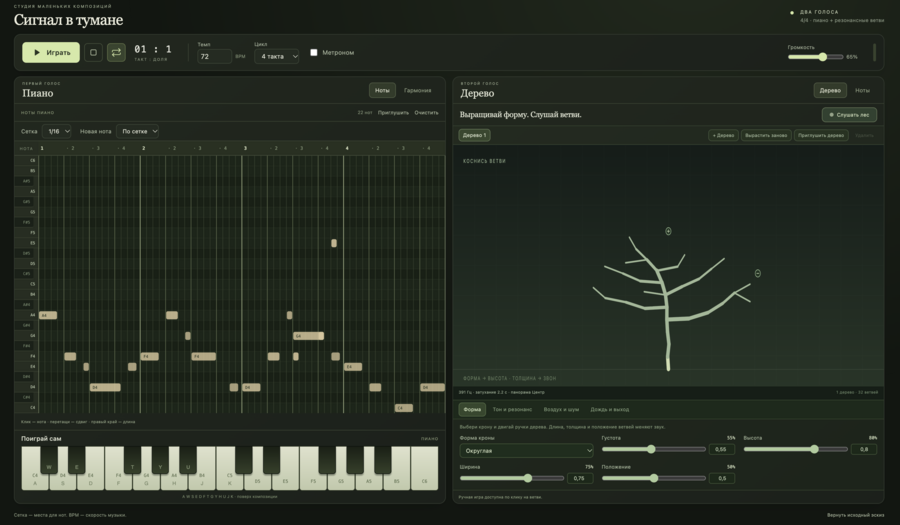Open the Цикл dropdown showing 4 такта

pyautogui.click(x=277, y=56)
